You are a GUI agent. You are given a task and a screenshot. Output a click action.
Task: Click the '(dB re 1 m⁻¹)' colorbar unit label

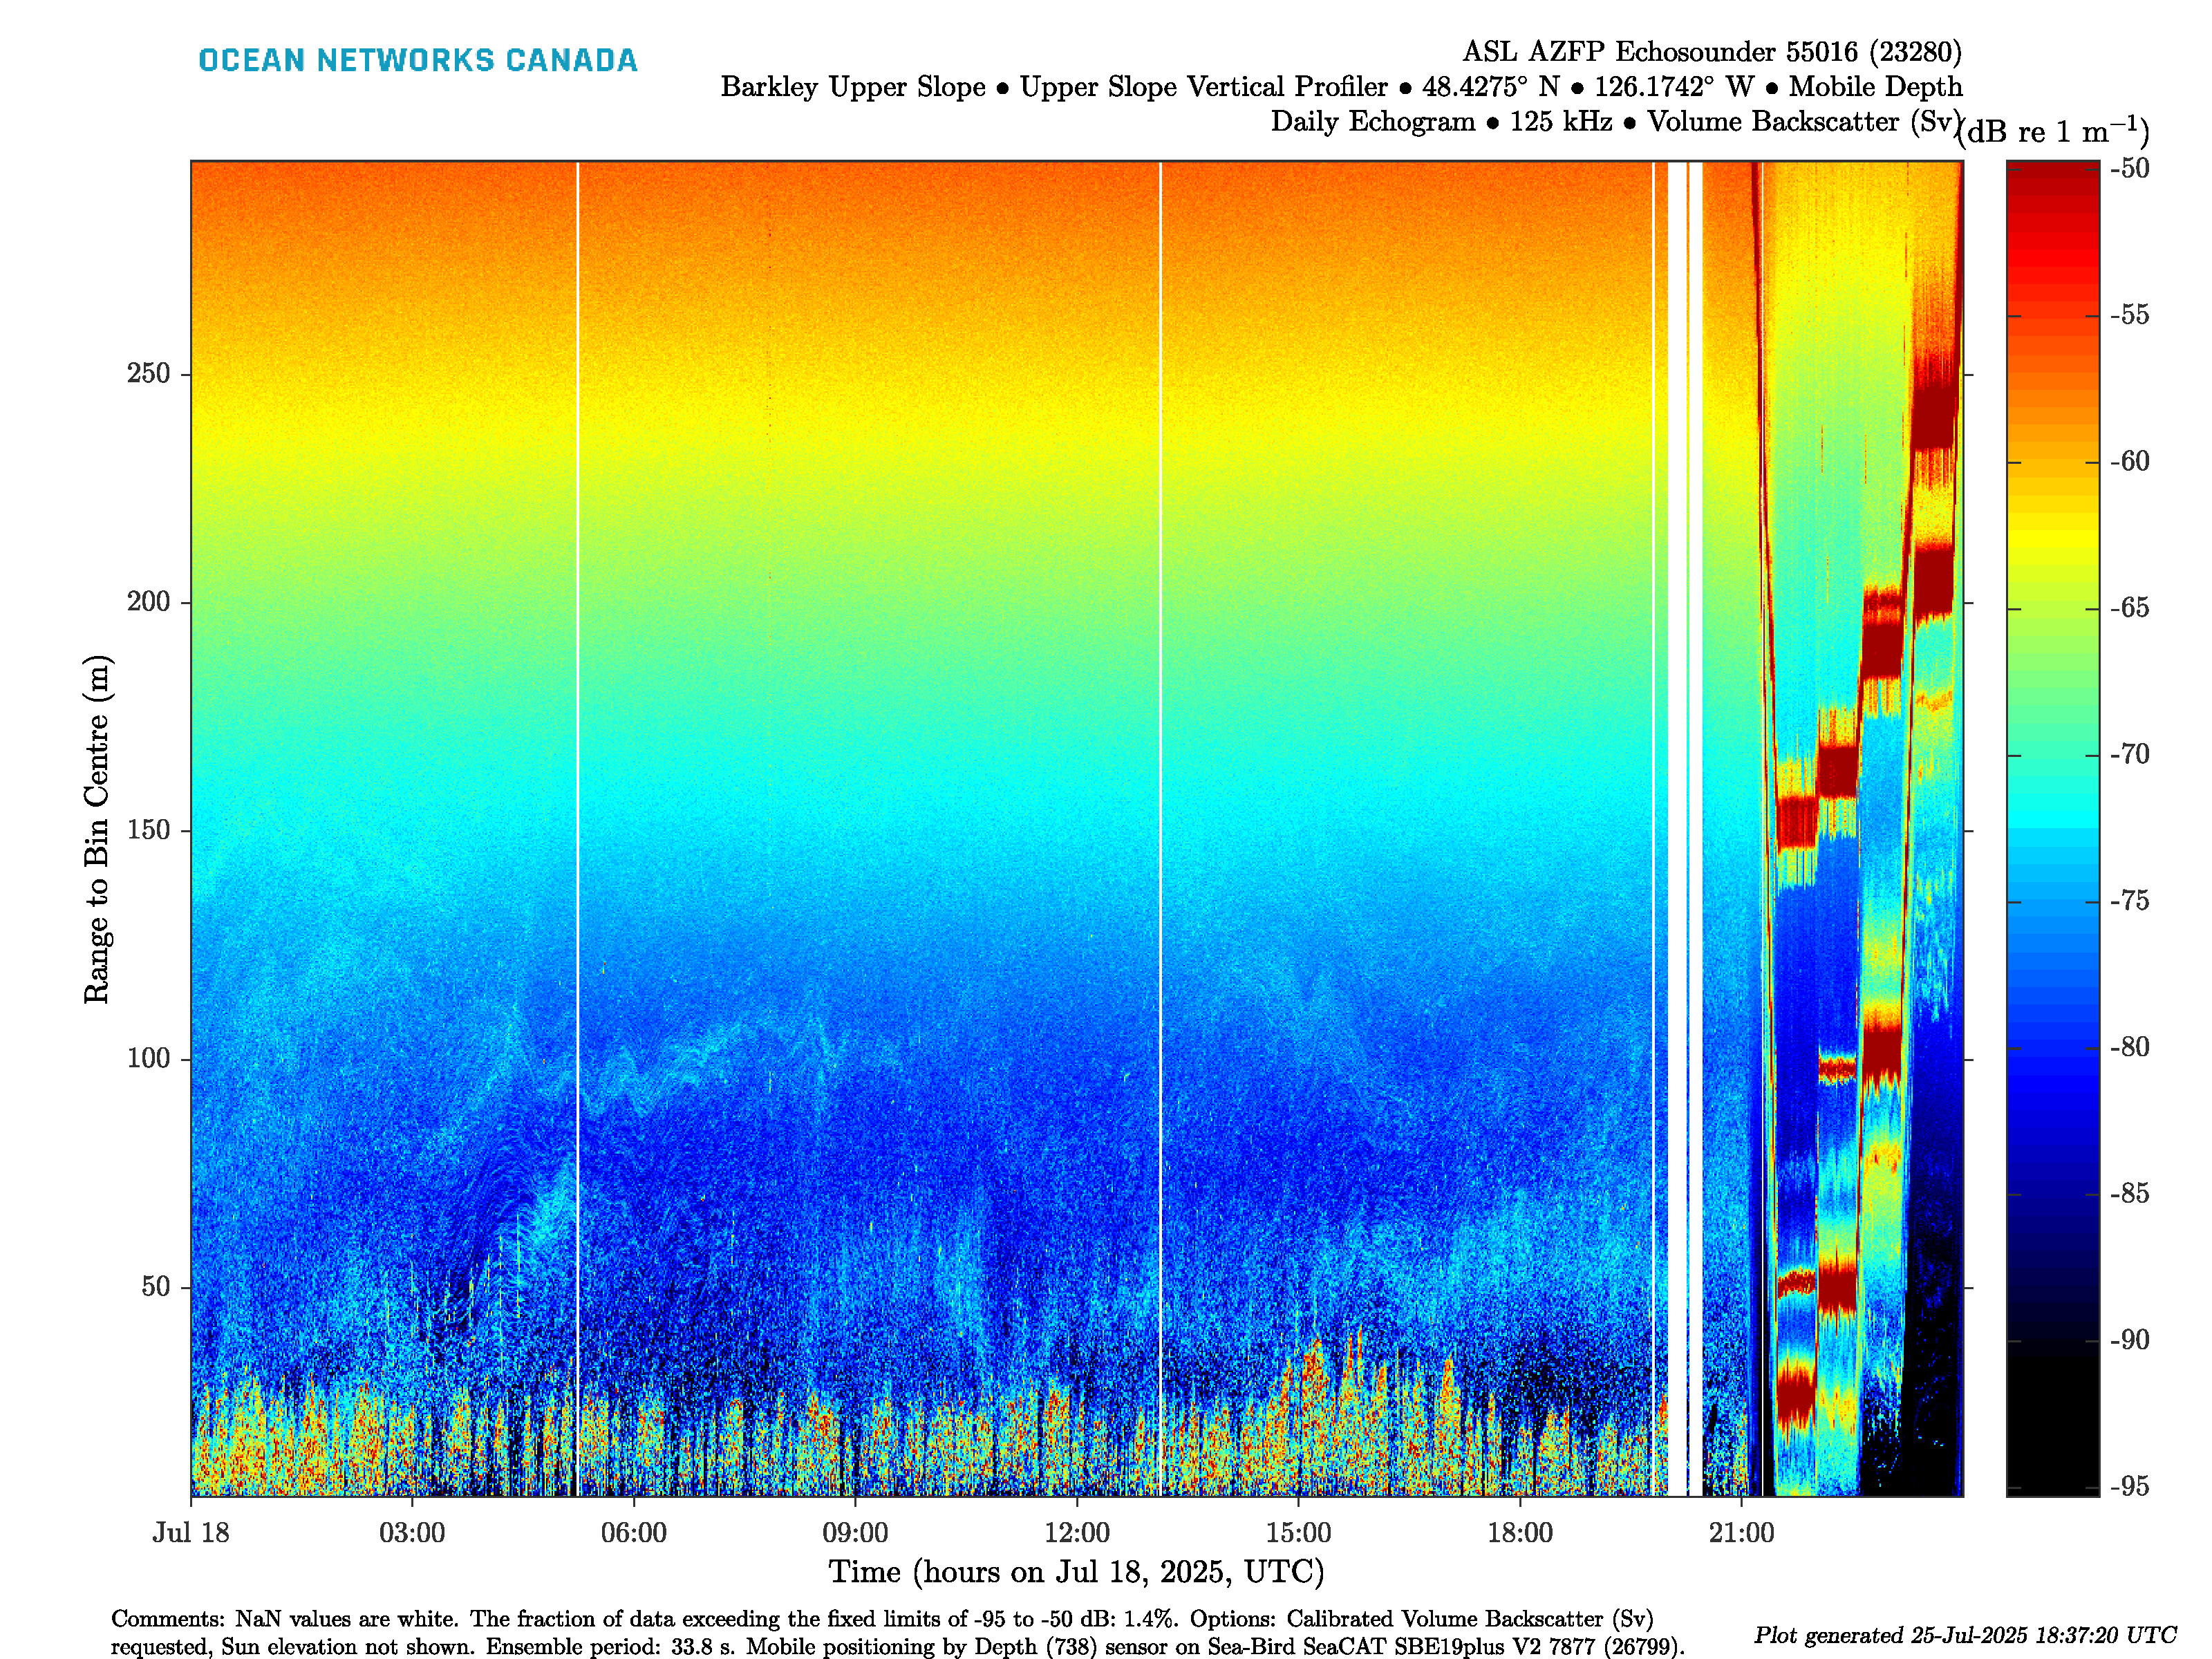pos(2053,132)
